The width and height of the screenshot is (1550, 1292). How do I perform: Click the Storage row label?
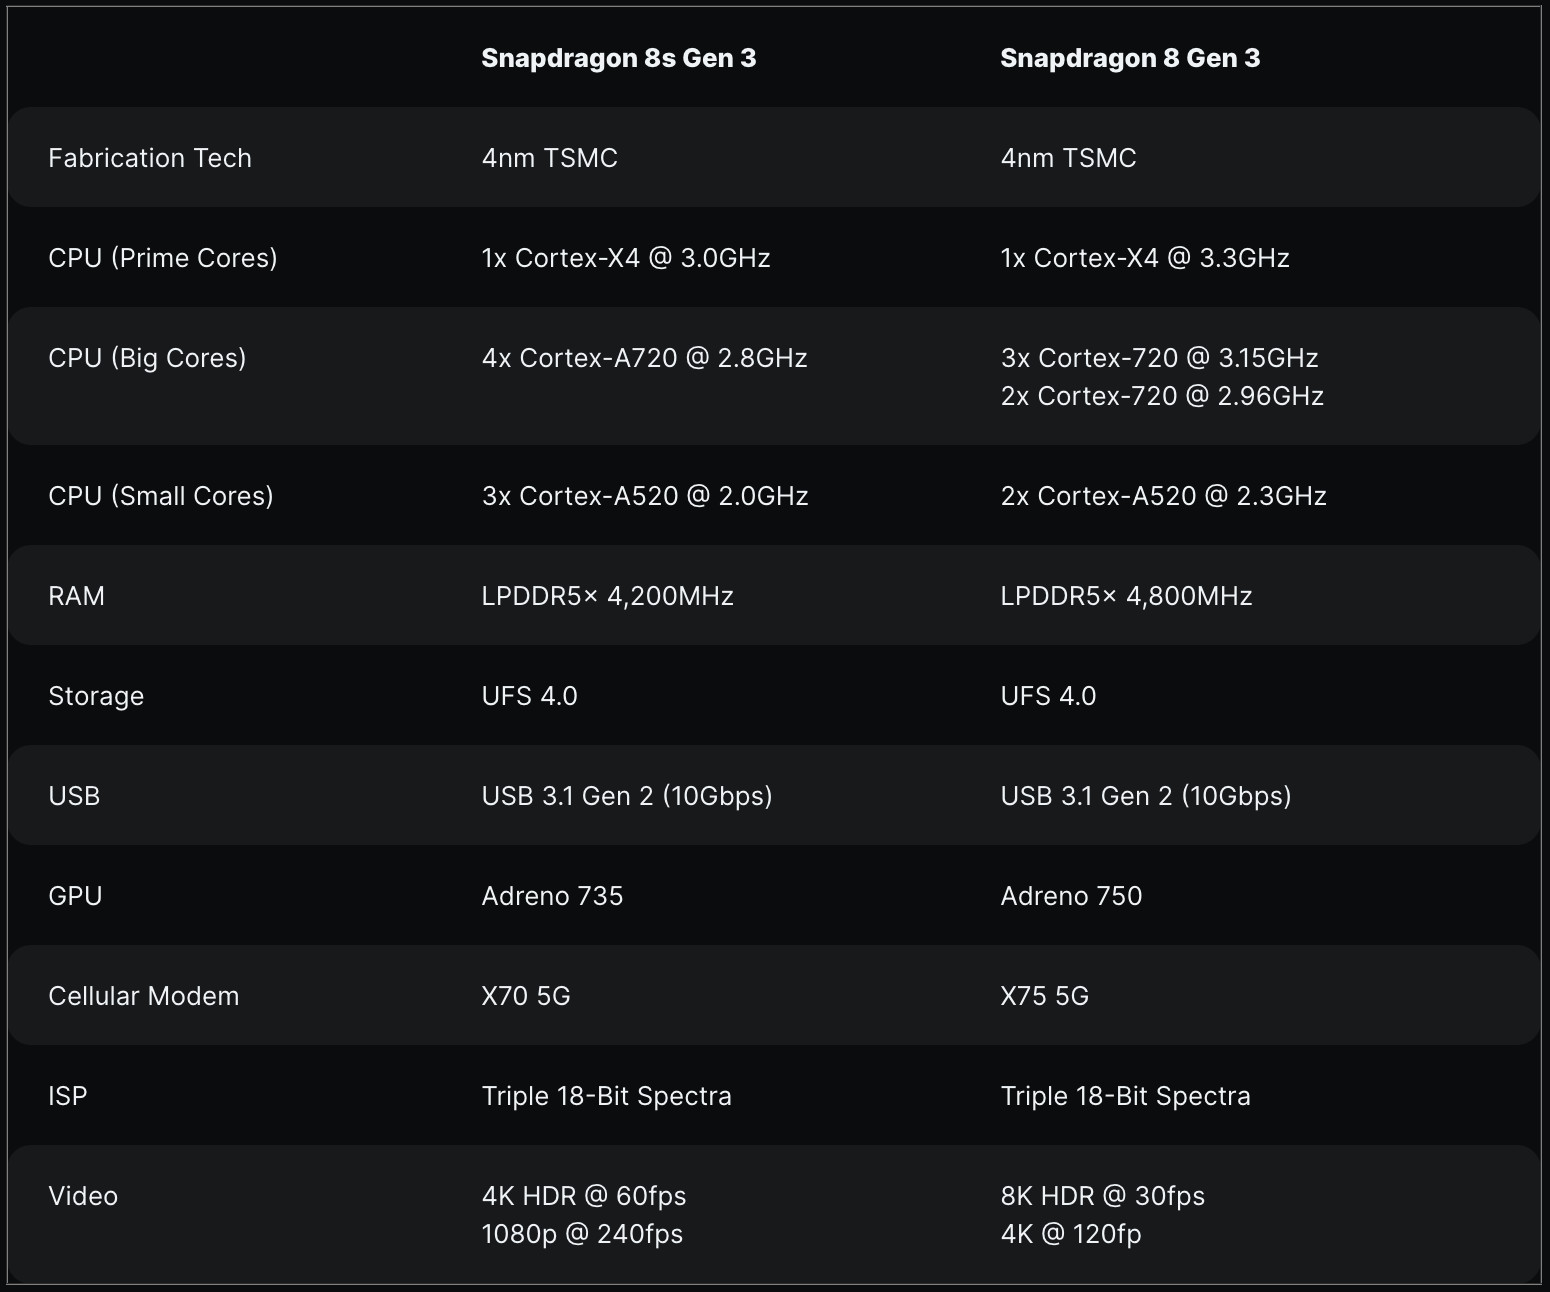[96, 696]
